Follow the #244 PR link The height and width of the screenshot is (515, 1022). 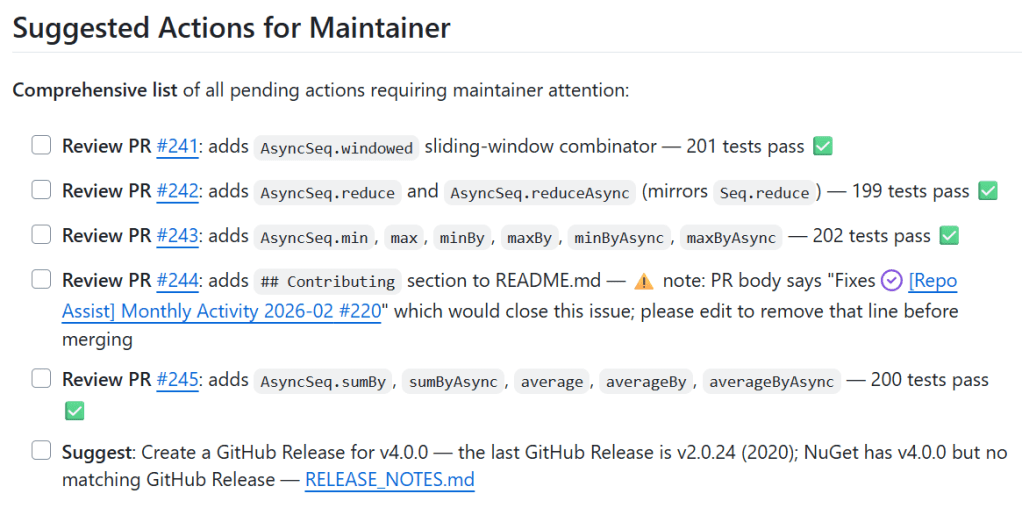(177, 281)
